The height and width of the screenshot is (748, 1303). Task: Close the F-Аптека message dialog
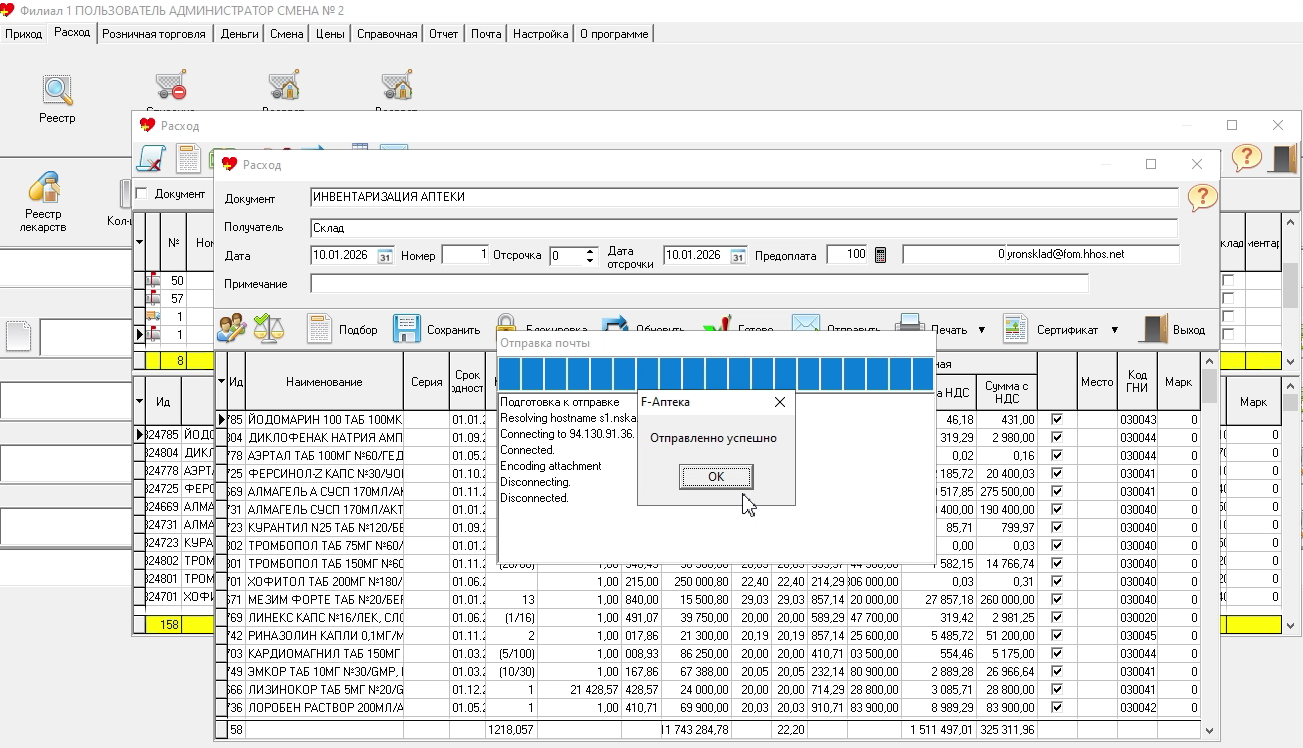780,402
